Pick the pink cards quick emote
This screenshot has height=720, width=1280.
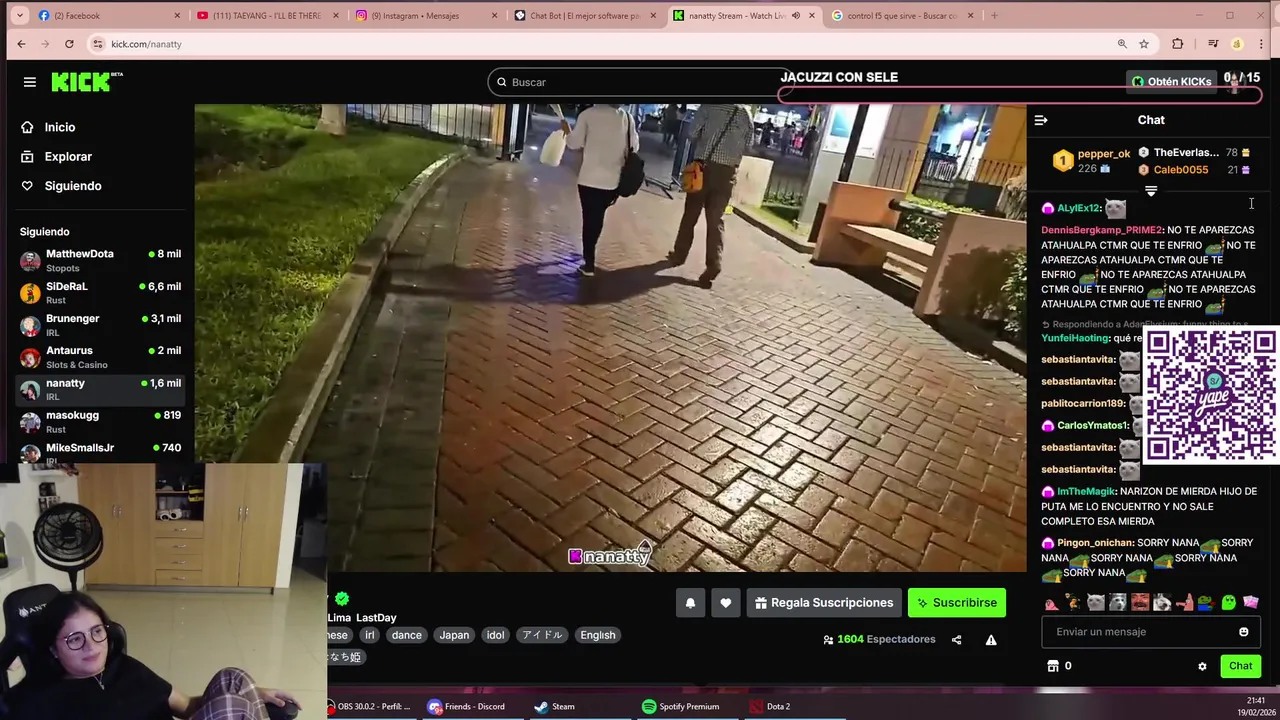click(x=1251, y=602)
